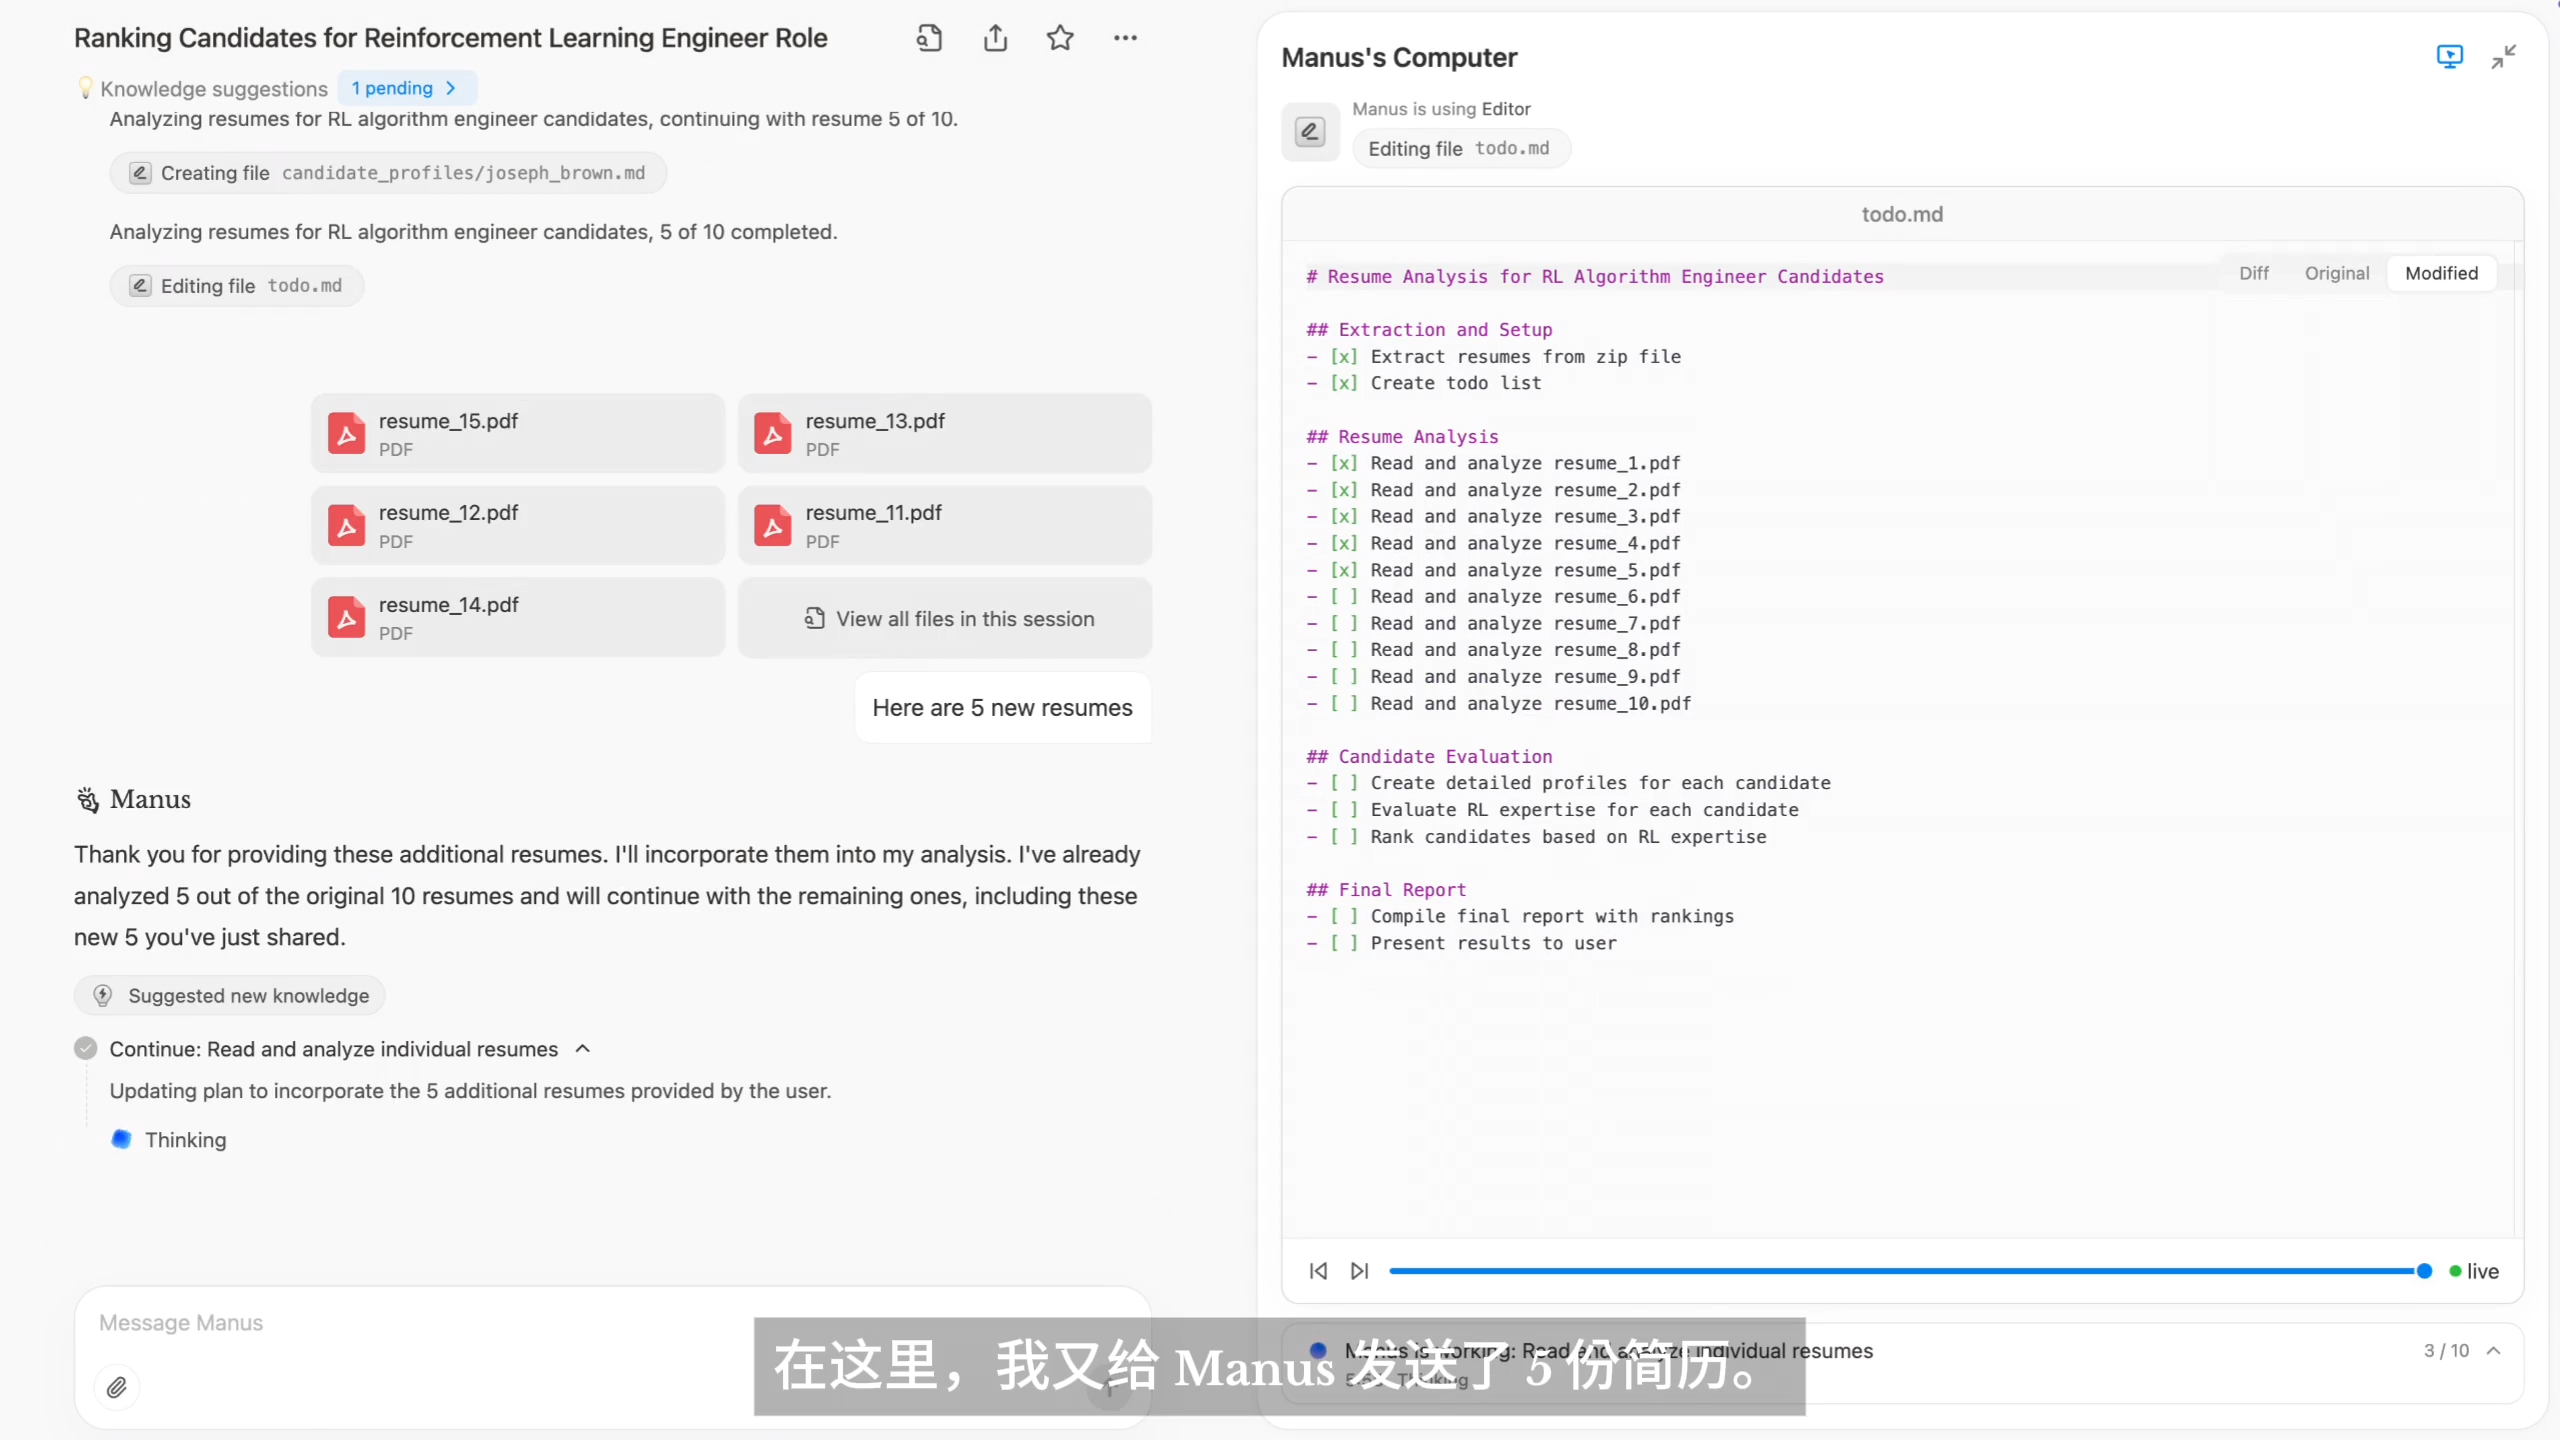Expand the 1 pending knowledge suggestions
Image resolution: width=2560 pixels, height=1440 pixels.
coord(405,88)
